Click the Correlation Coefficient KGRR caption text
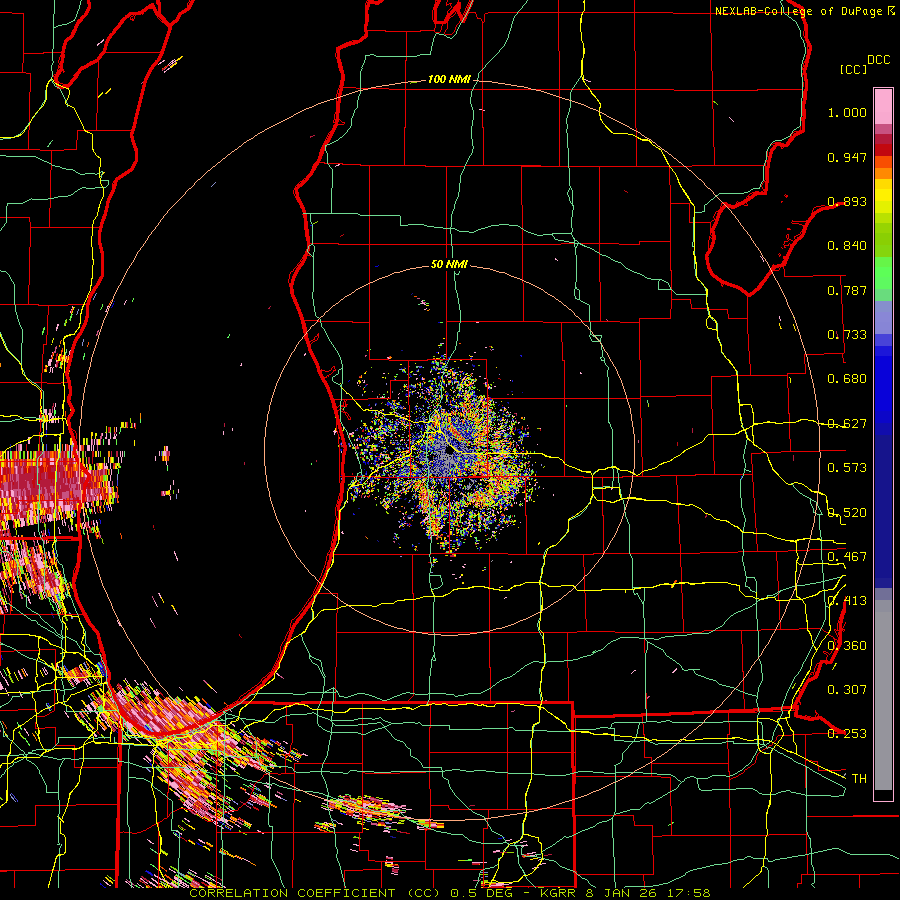 449,893
